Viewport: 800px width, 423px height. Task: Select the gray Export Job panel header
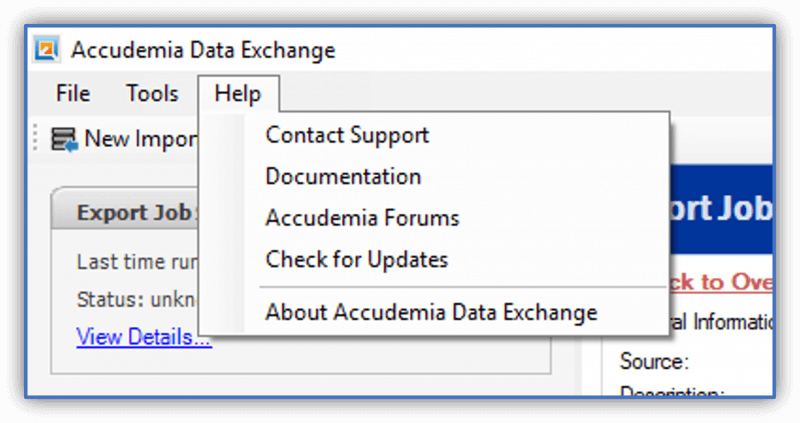pos(126,210)
